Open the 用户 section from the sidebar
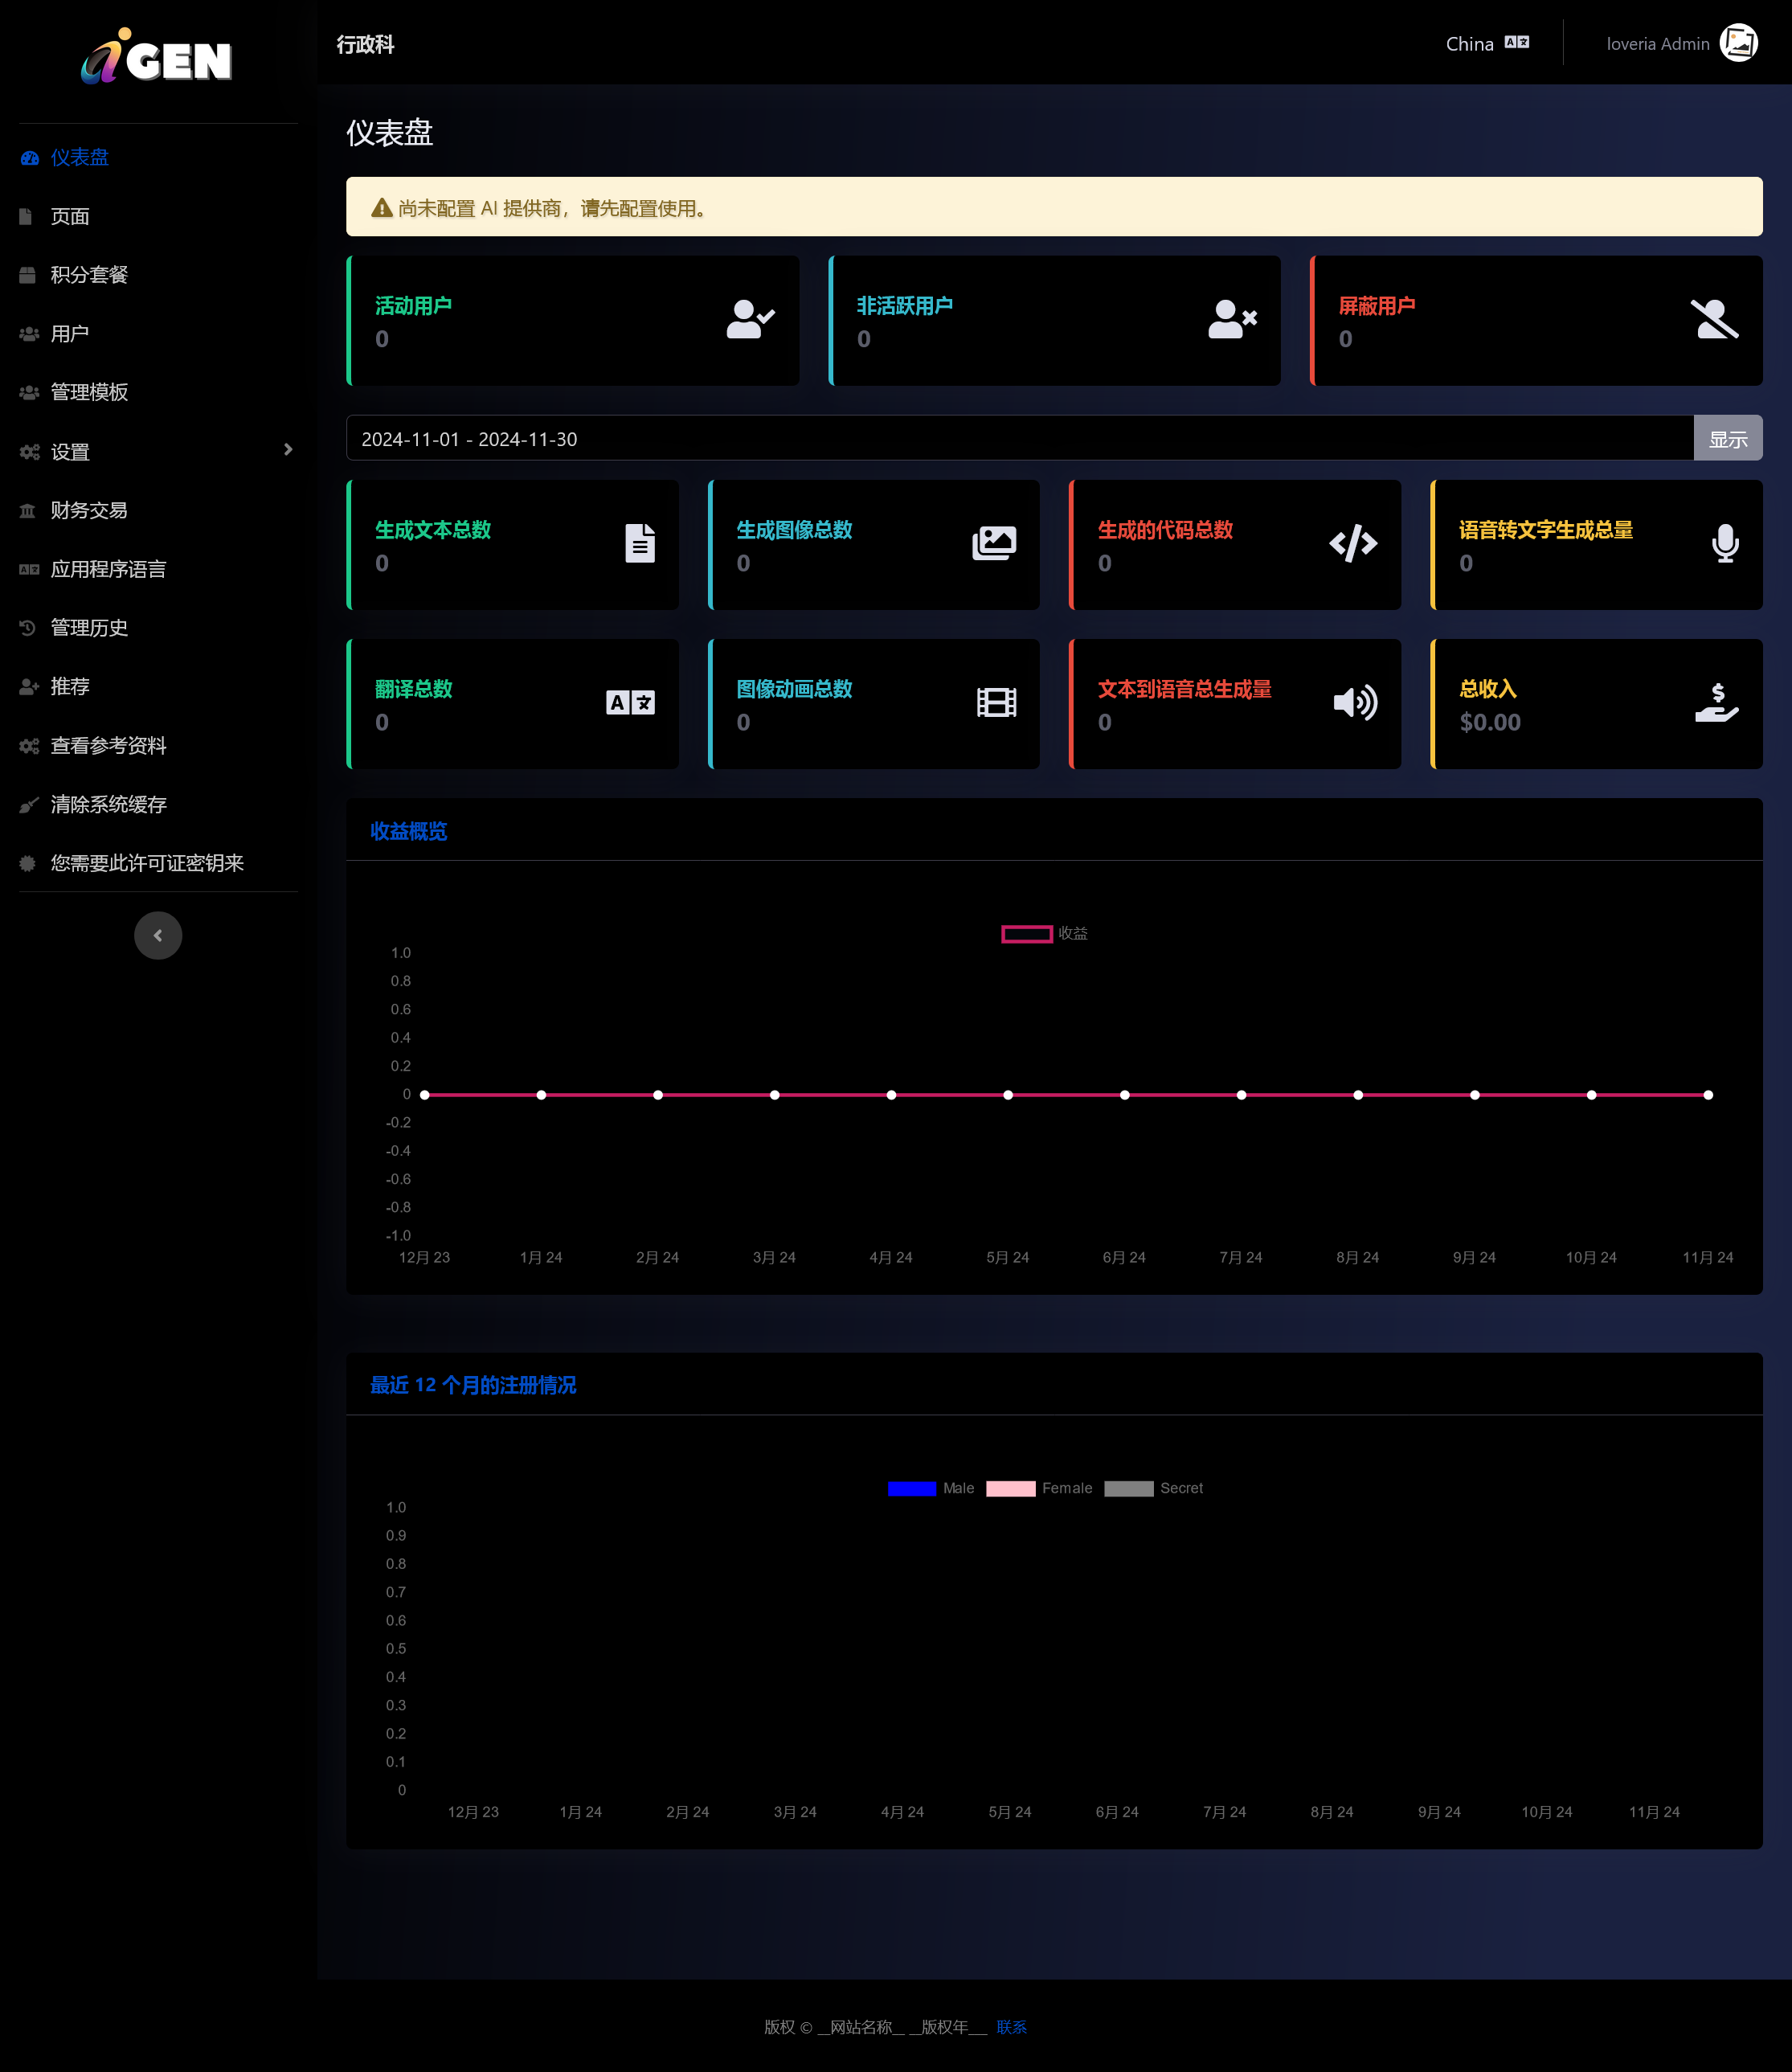Image resolution: width=1792 pixels, height=2072 pixels. tap(70, 333)
